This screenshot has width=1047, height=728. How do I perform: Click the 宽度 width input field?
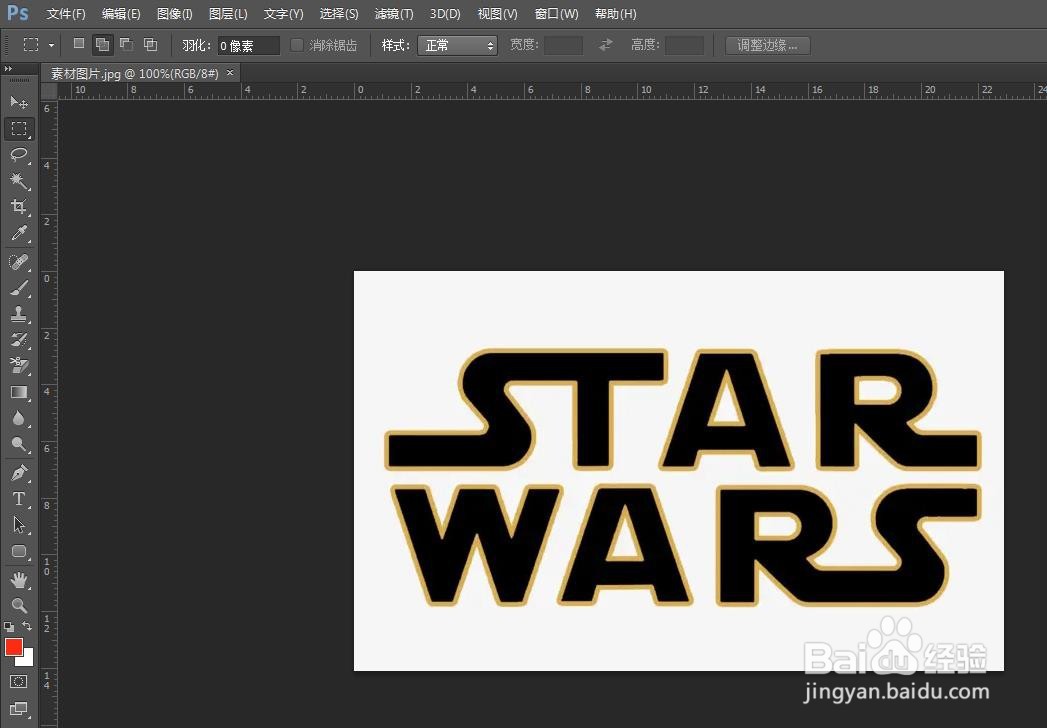pos(563,45)
